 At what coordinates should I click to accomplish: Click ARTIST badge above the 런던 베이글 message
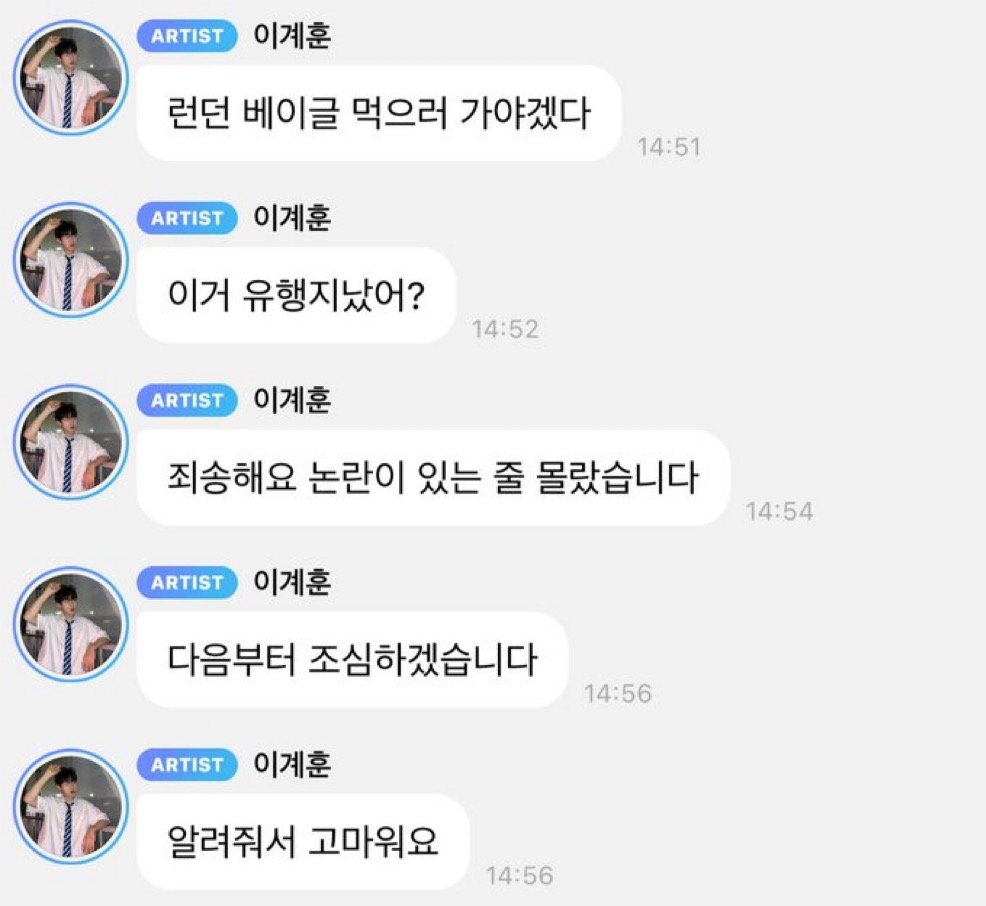(x=187, y=36)
